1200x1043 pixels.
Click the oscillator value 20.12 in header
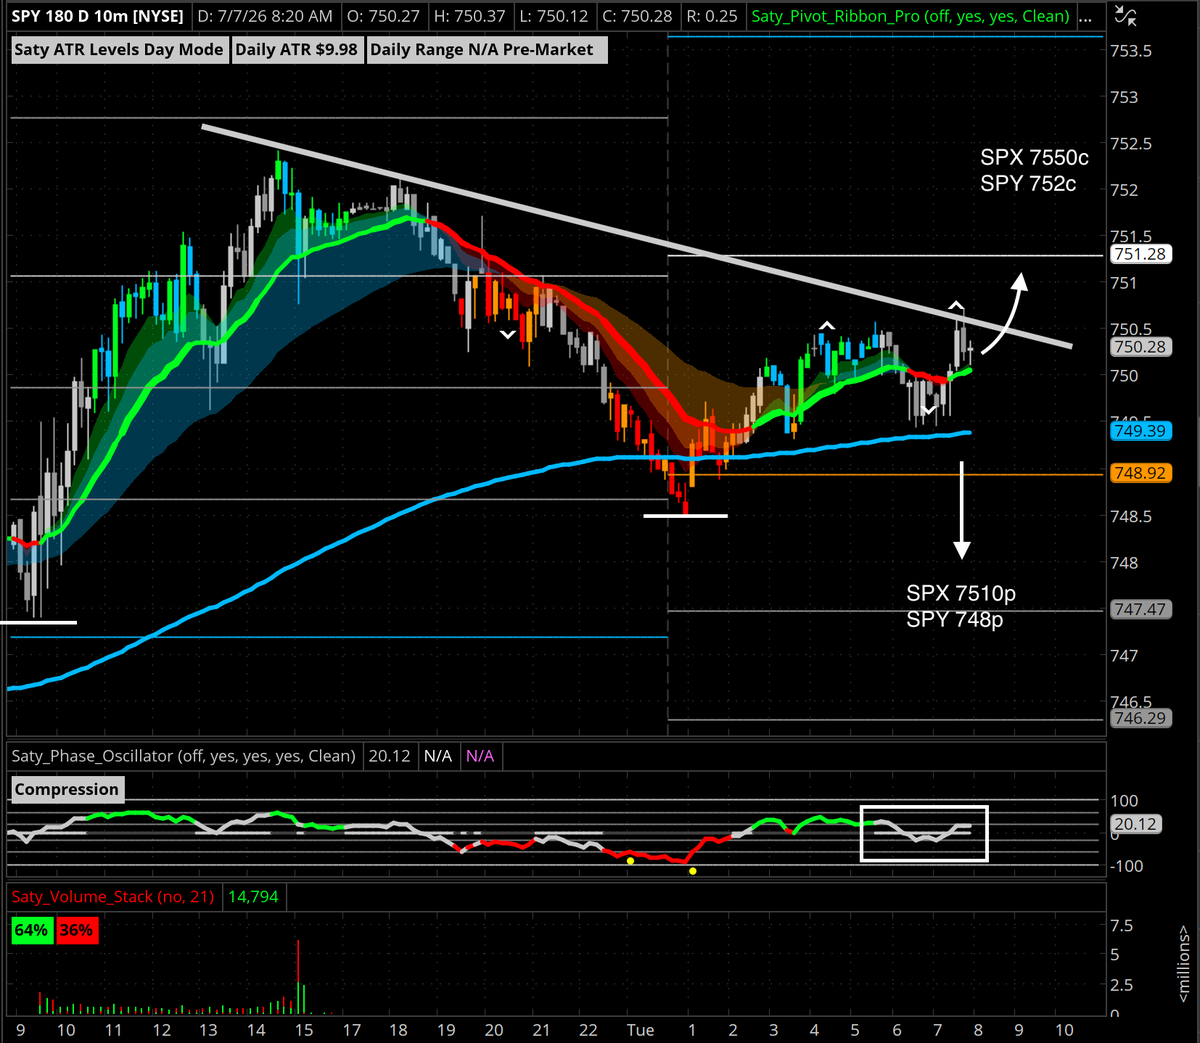(x=389, y=756)
